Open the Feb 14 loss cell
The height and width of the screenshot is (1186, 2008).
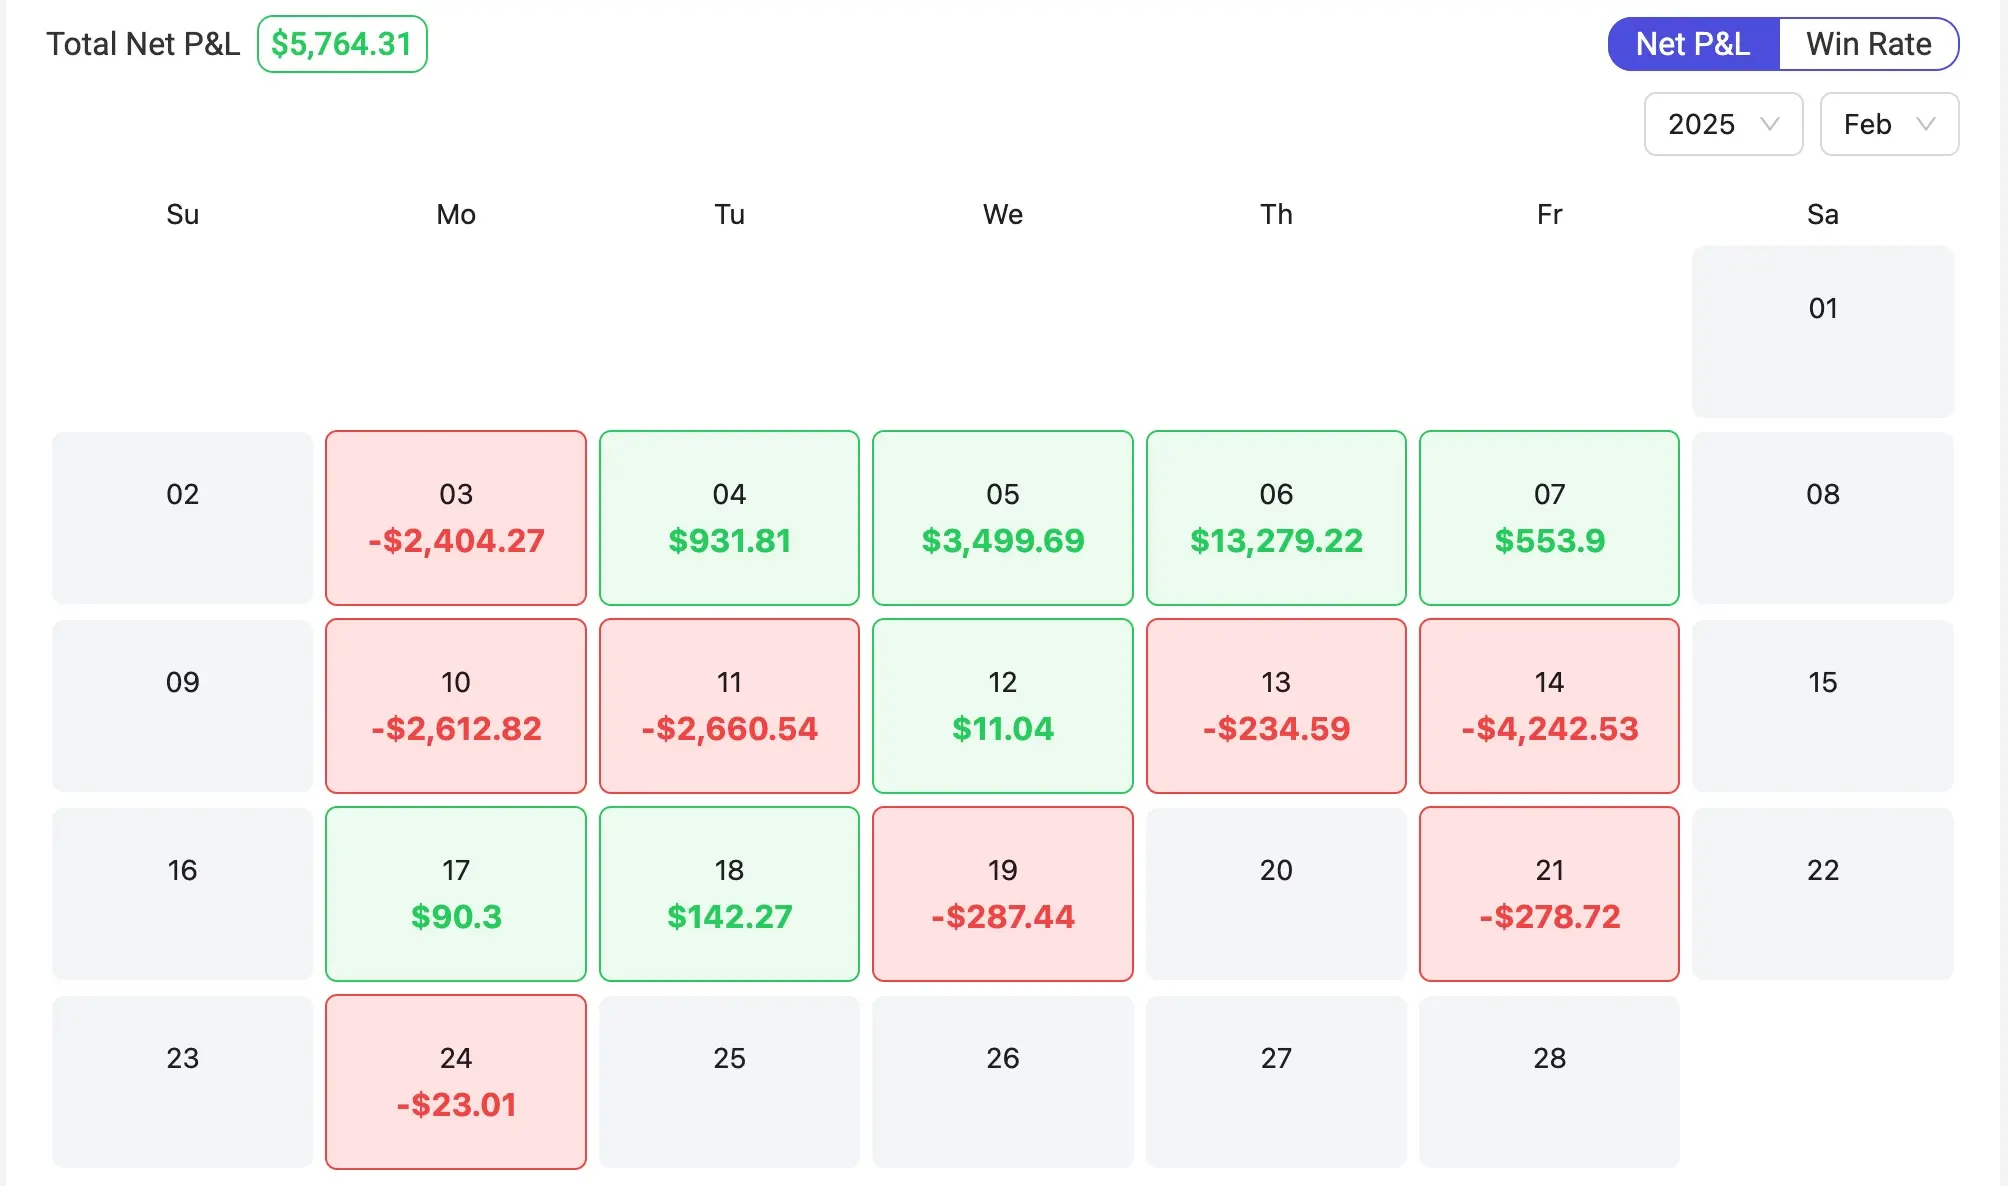click(1549, 706)
